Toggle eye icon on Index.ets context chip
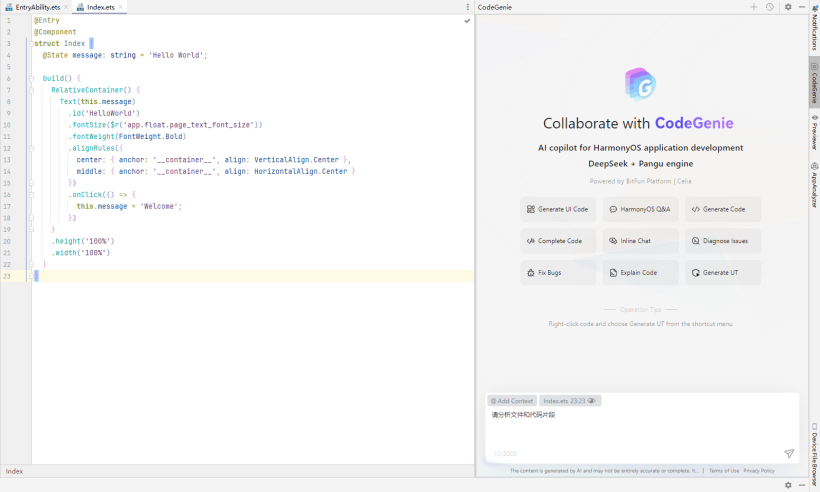820x492 pixels. 592,401
